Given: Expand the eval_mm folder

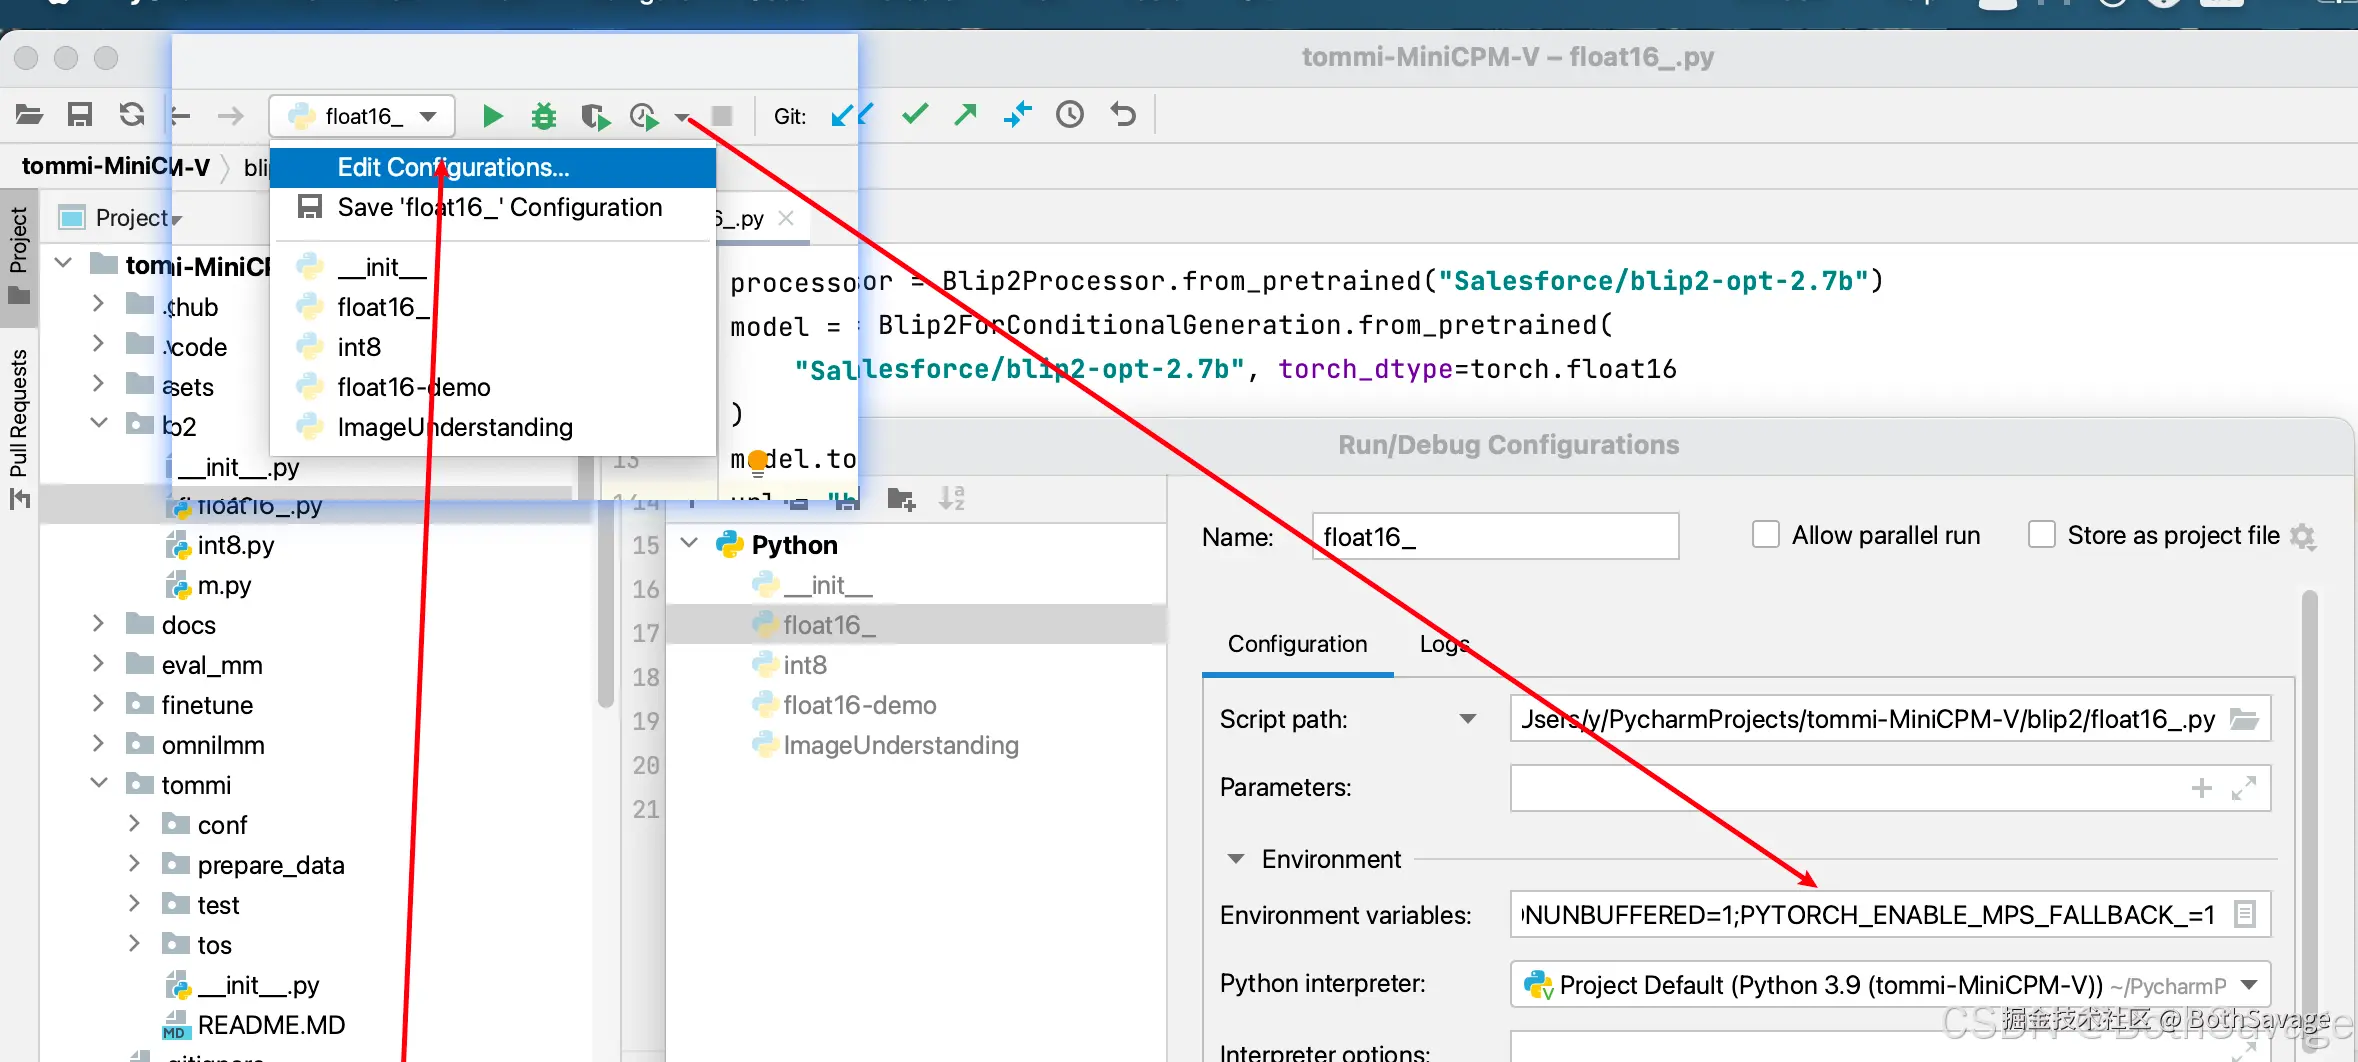Looking at the screenshot, I should pyautogui.click(x=98, y=664).
